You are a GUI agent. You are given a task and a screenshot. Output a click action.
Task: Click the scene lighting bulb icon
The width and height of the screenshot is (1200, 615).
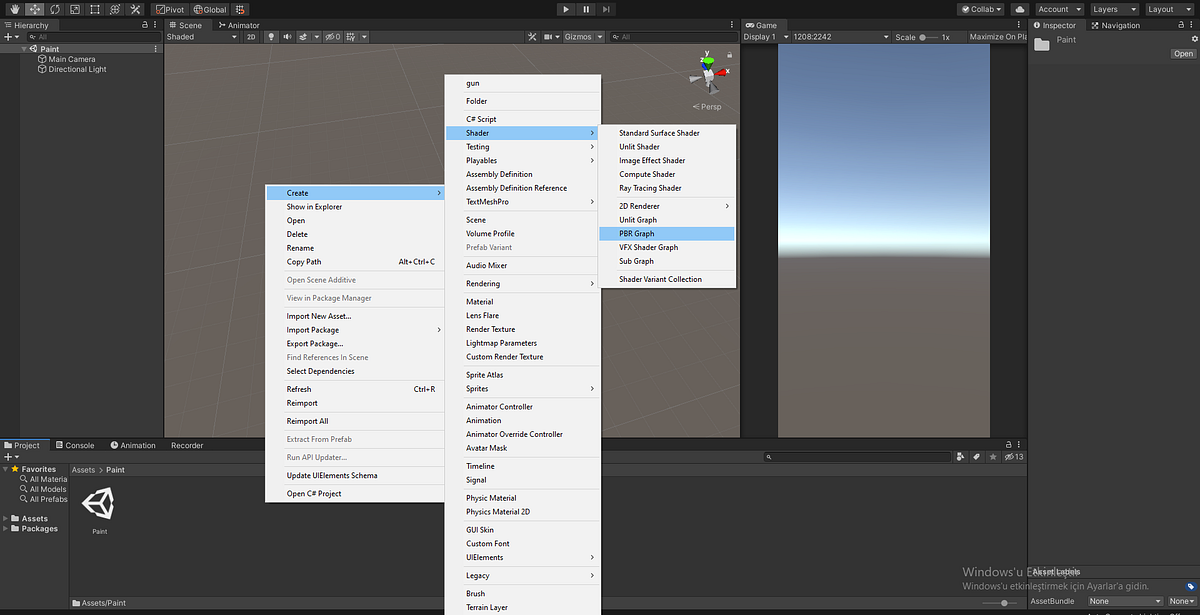tap(270, 36)
